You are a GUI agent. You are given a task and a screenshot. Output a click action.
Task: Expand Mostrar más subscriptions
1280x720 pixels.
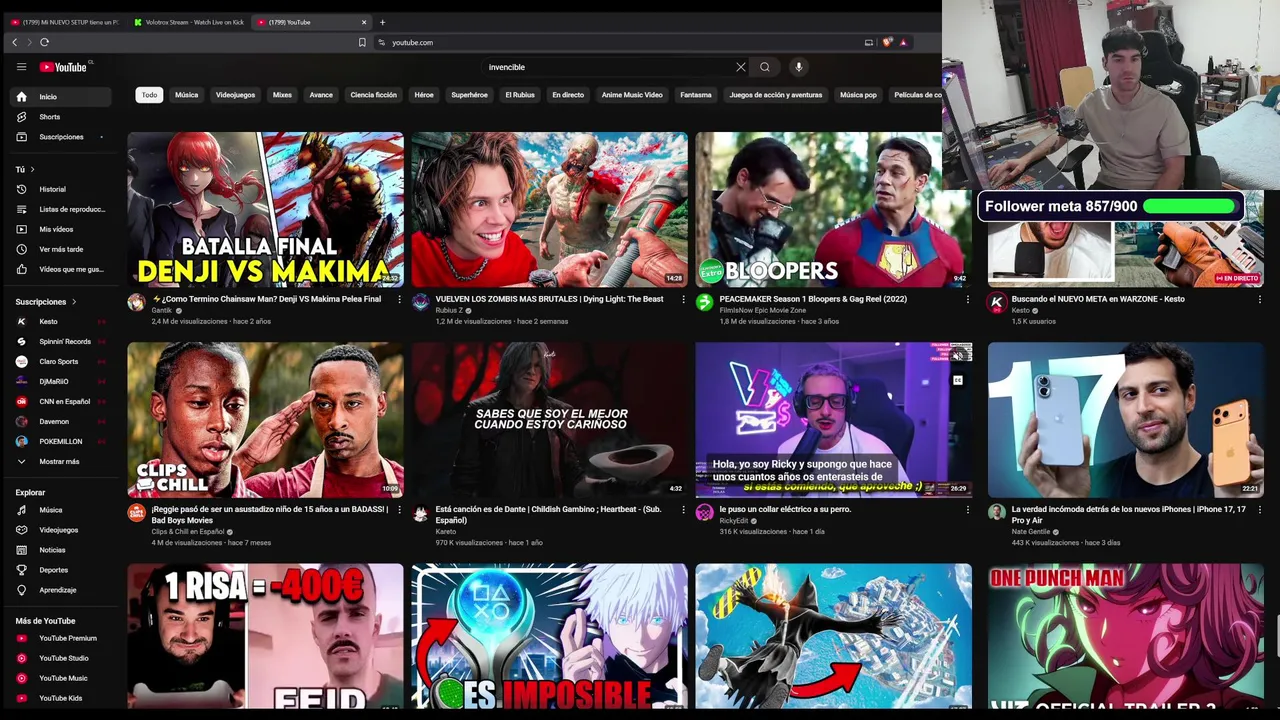[60, 461]
